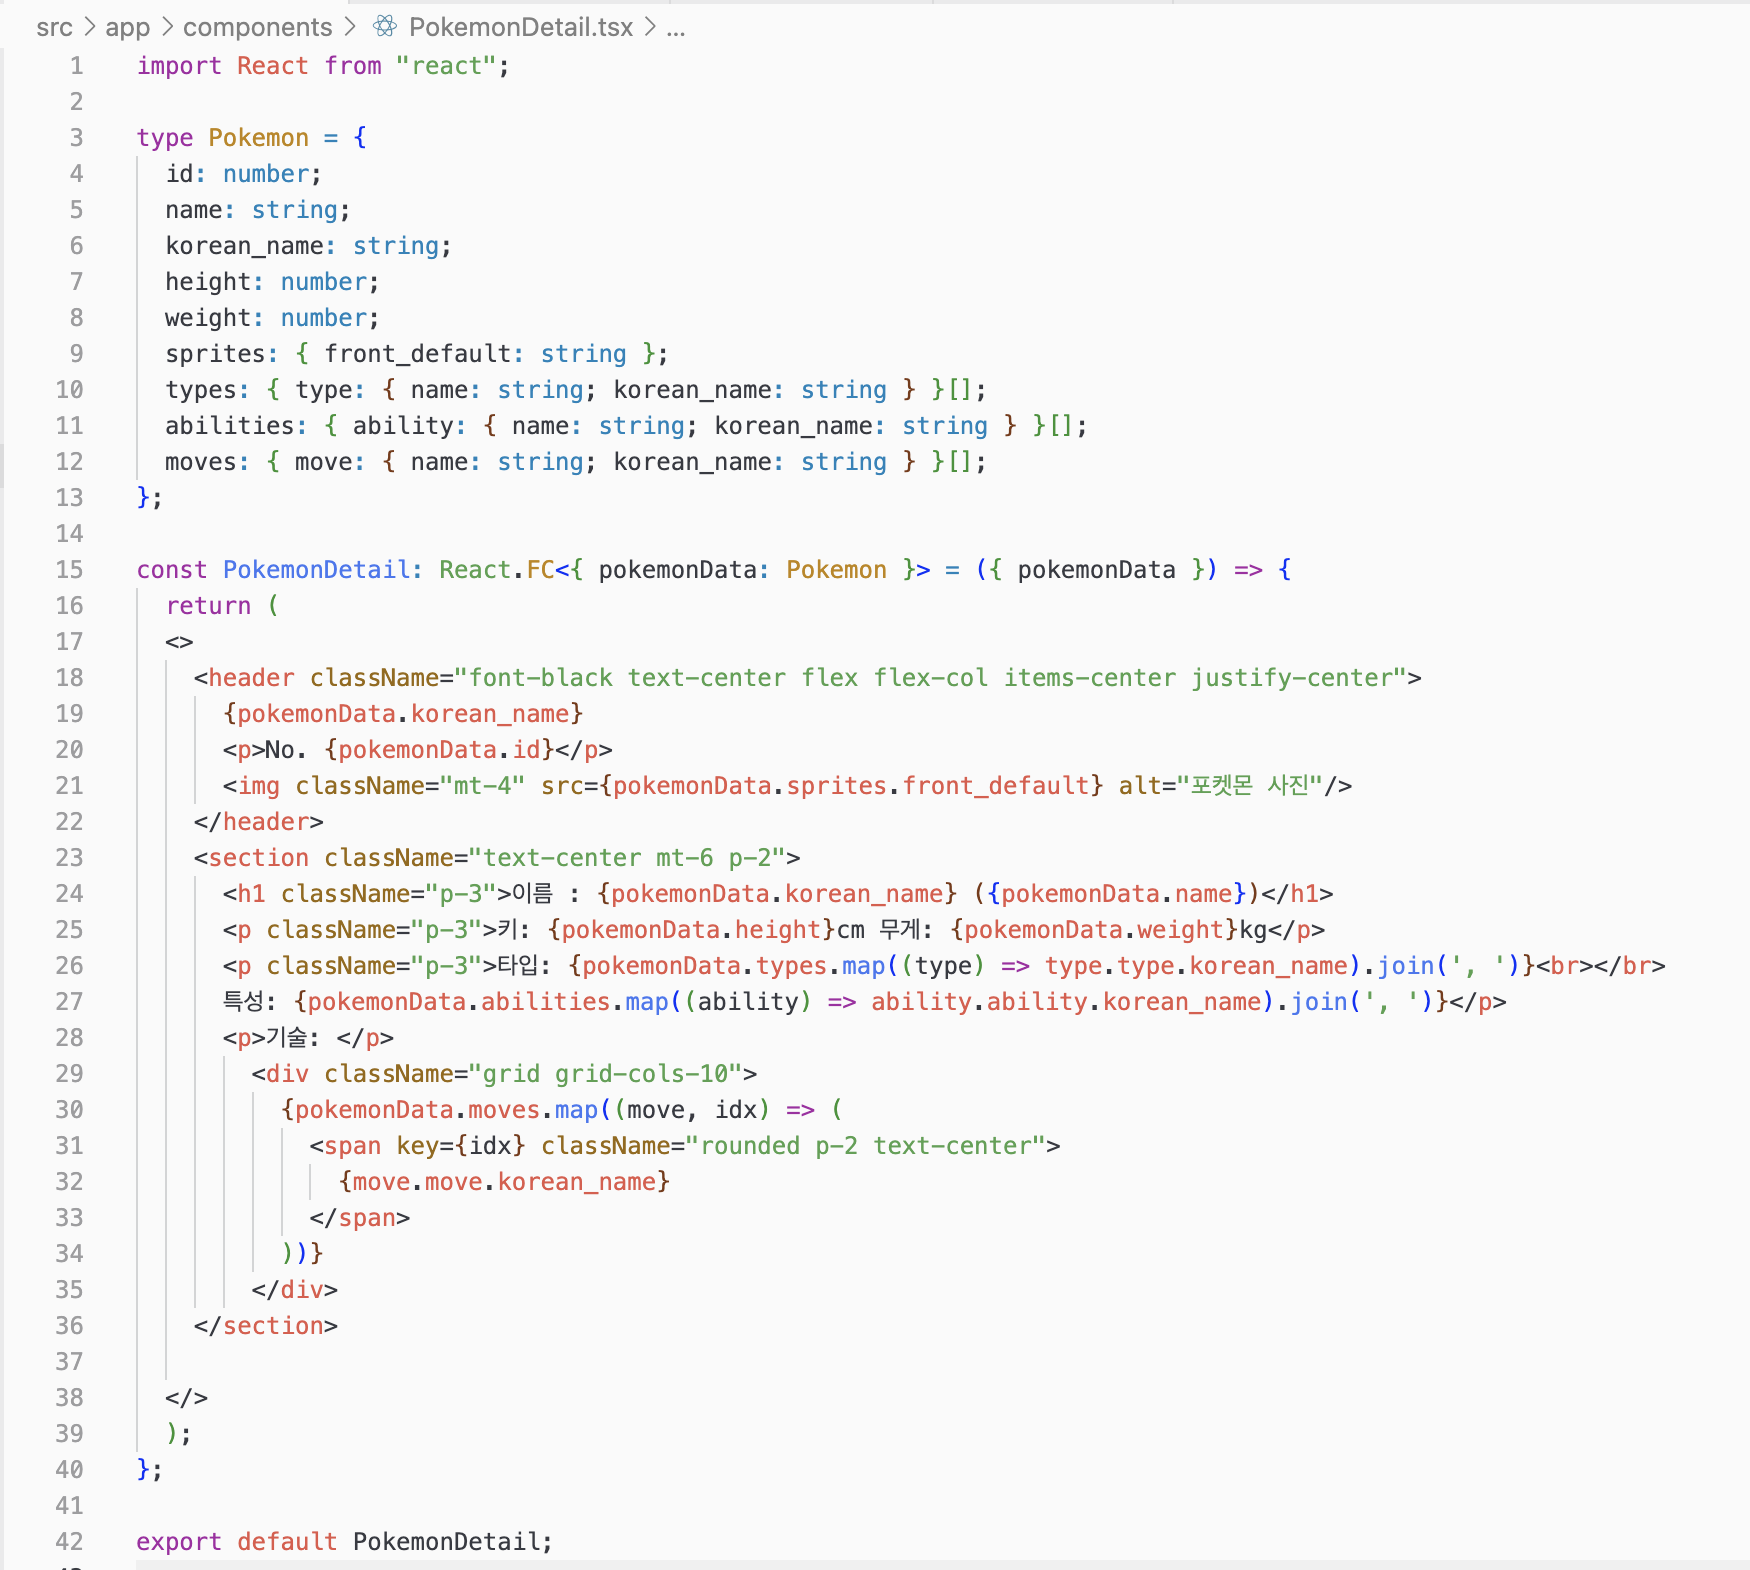Click 'Pokemon' in the type declaration
1750x1570 pixels.
[258, 138]
